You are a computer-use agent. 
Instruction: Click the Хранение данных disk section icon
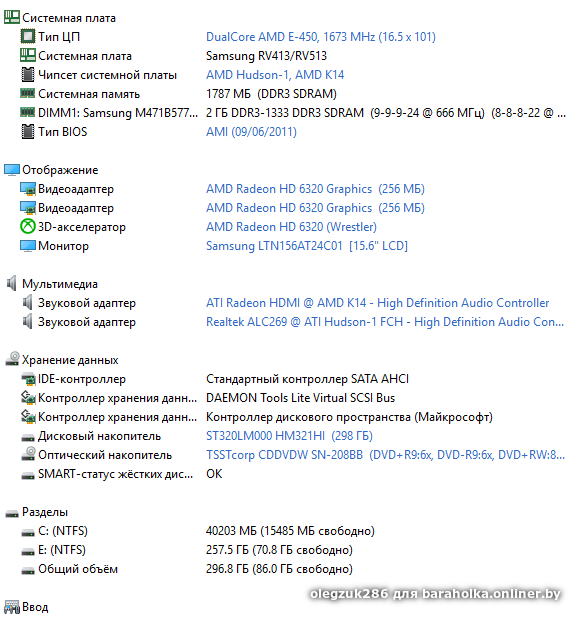pyautogui.click(x=12, y=359)
